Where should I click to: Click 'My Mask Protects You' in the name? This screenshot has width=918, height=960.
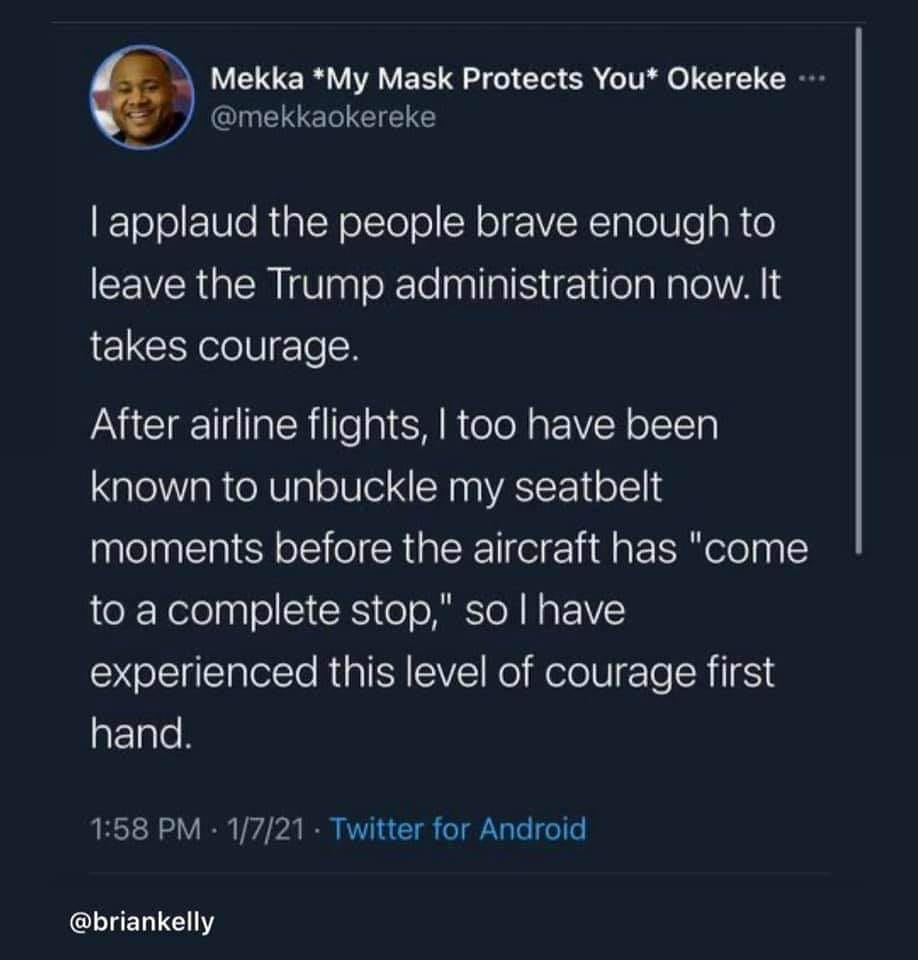tap(484, 78)
